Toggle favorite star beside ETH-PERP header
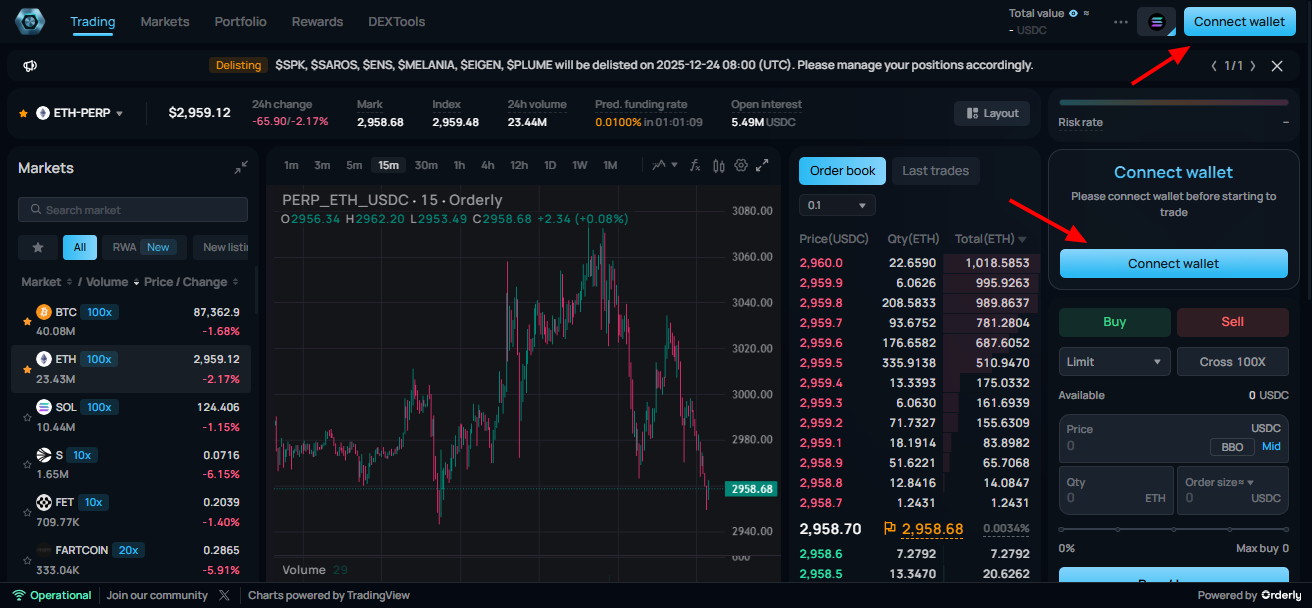1312x608 pixels. [x=23, y=113]
